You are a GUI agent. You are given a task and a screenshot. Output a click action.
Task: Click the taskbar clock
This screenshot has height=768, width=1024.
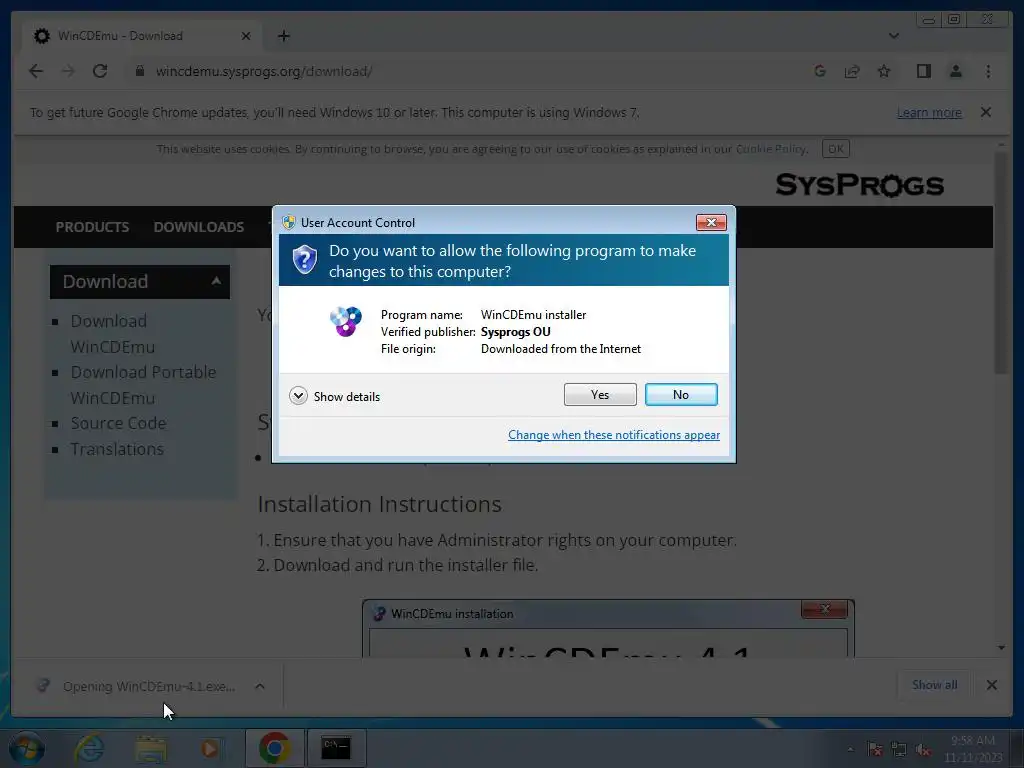coord(972,748)
